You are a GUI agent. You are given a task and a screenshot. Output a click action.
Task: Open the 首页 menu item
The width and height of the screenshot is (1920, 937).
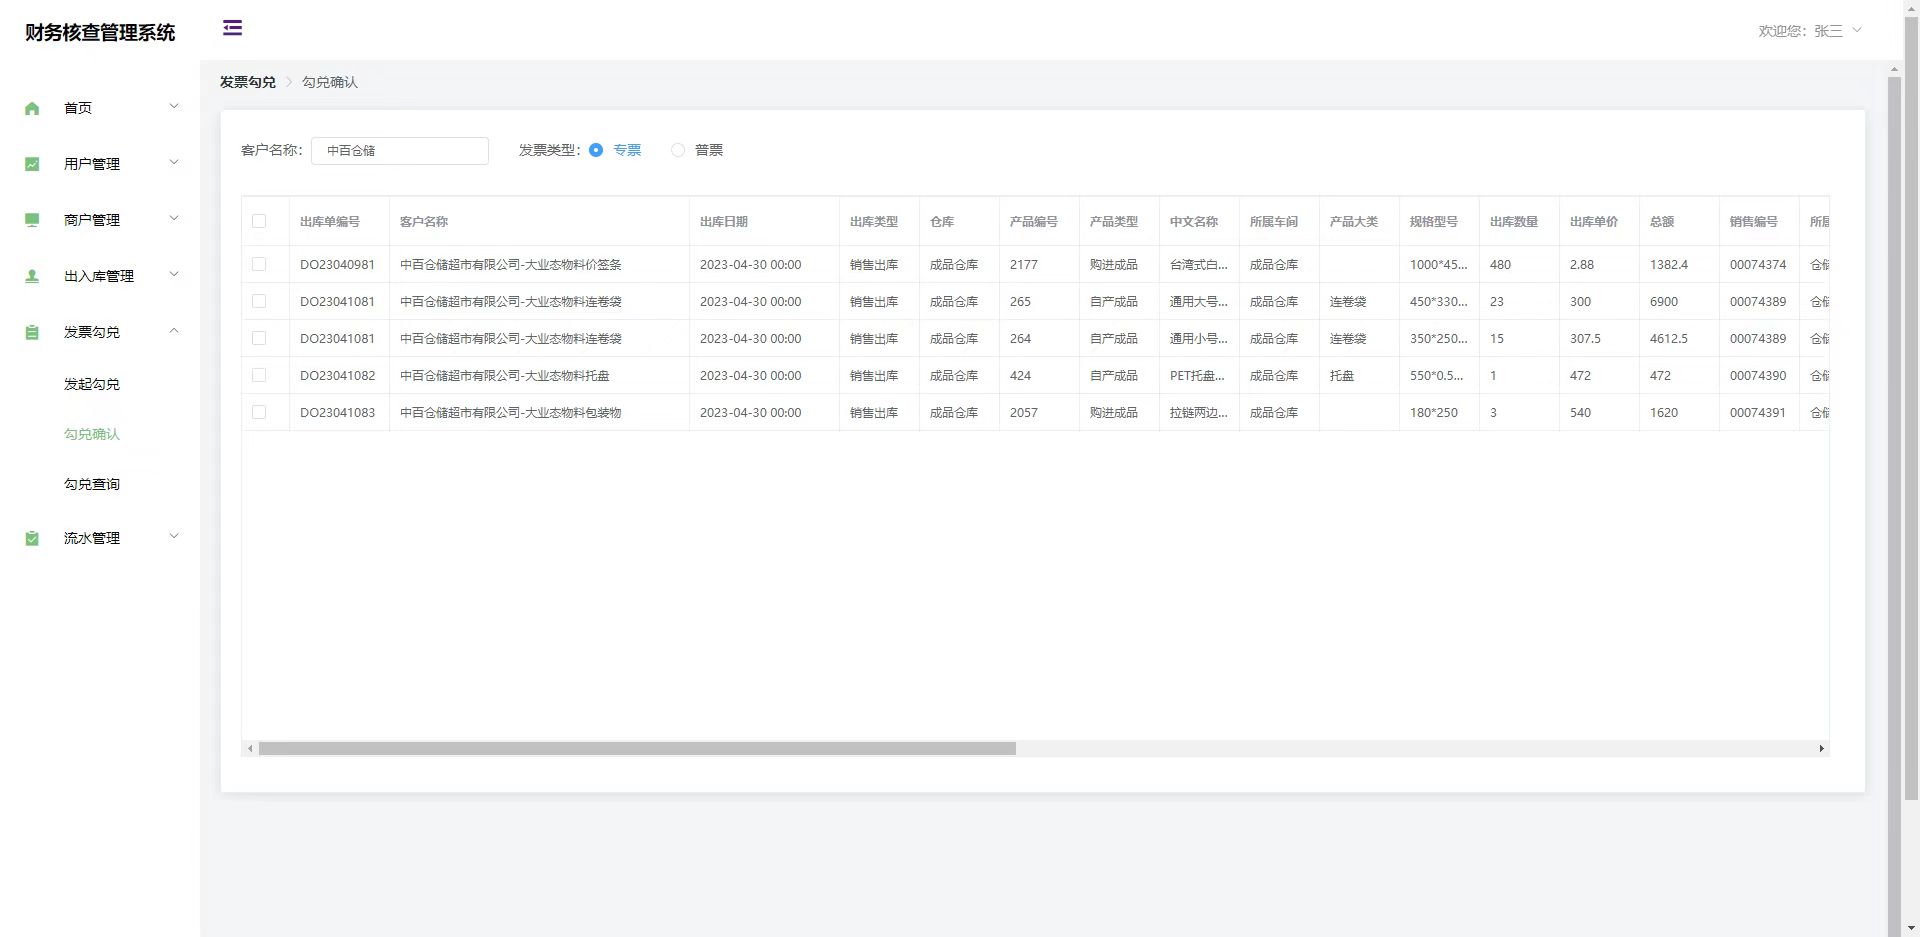click(78, 108)
